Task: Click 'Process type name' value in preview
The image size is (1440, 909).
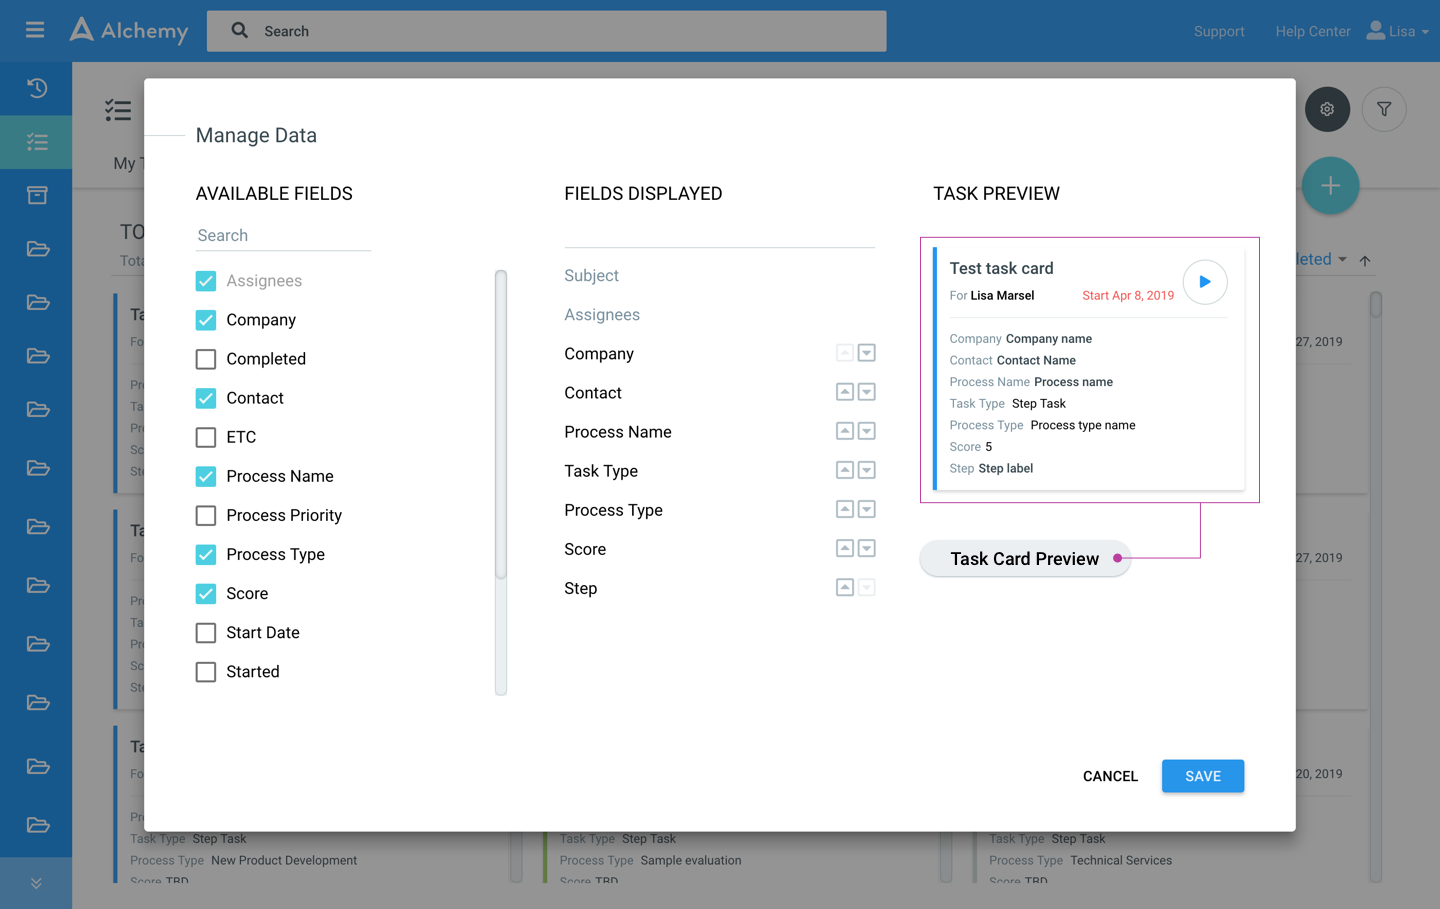Action: (x=1083, y=425)
